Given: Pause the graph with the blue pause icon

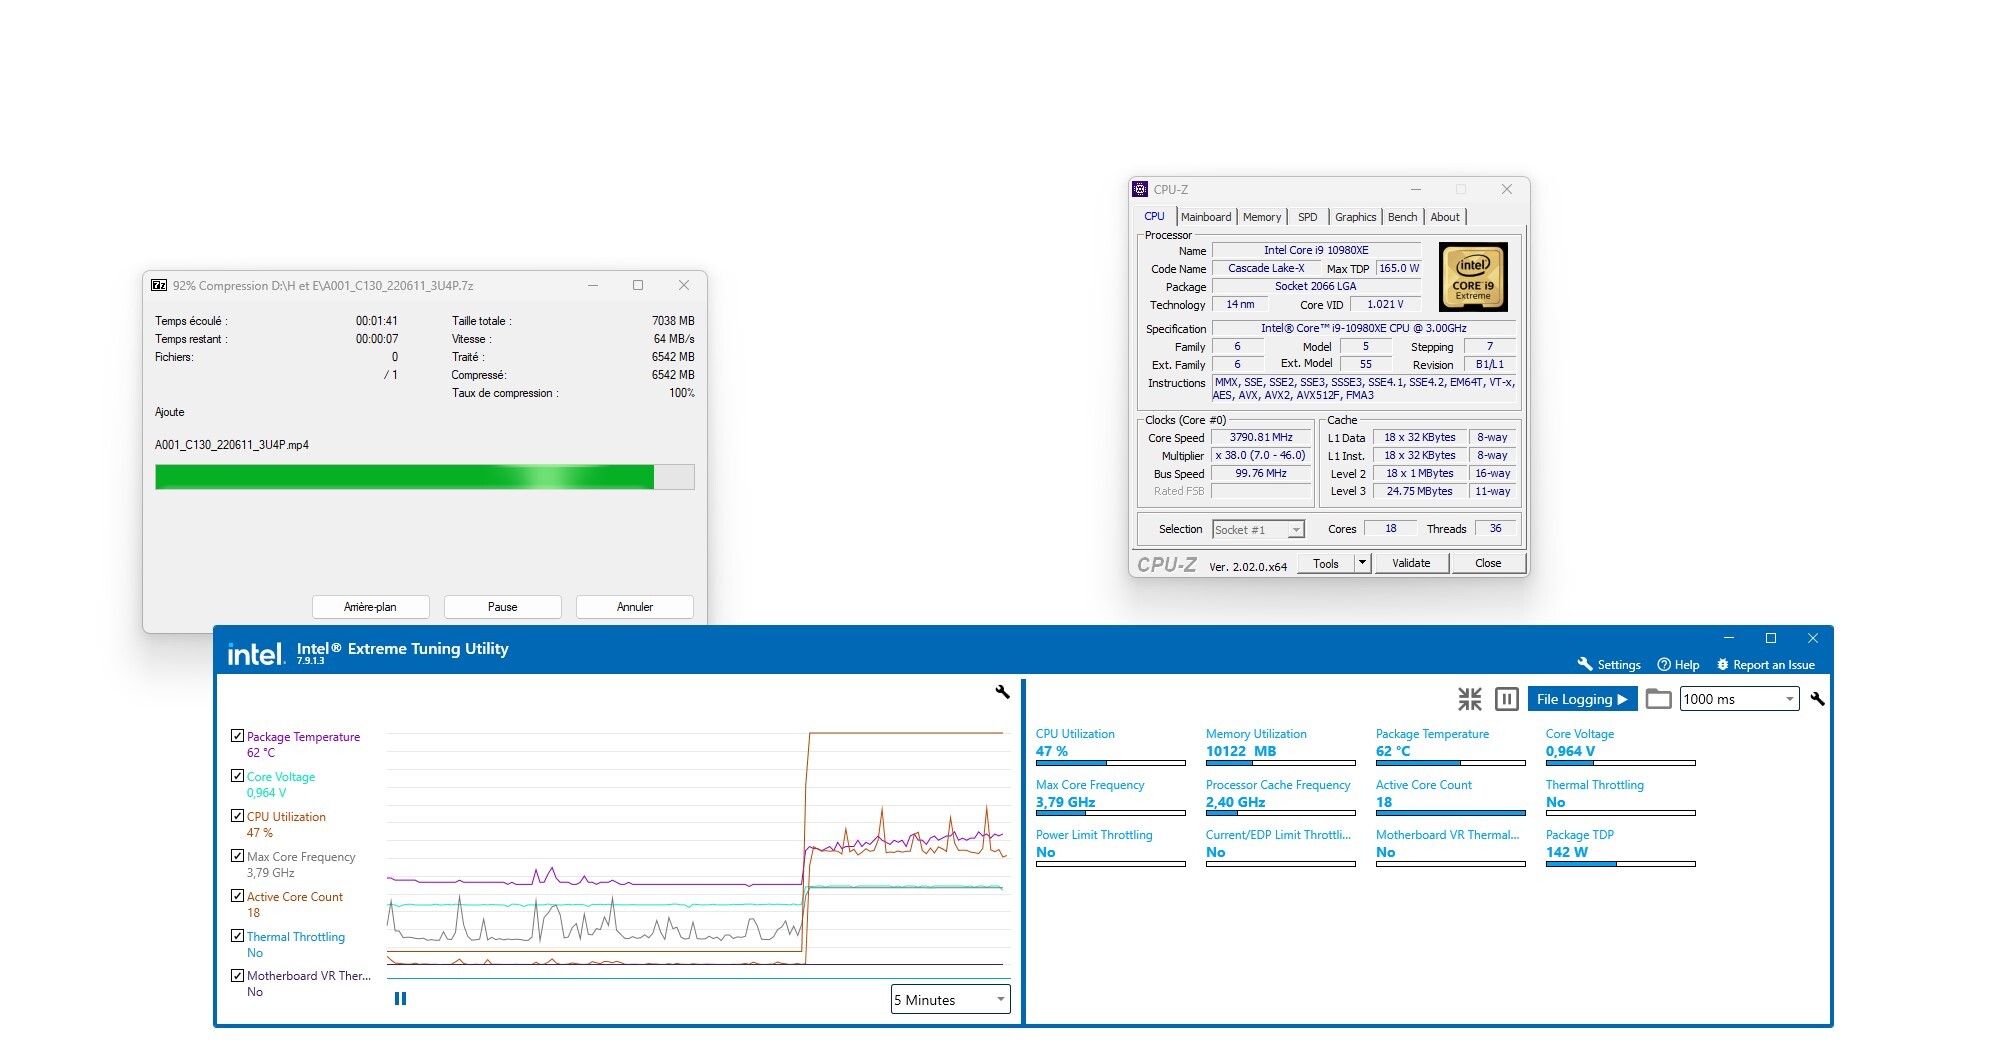Looking at the screenshot, I should [x=400, y=998].
